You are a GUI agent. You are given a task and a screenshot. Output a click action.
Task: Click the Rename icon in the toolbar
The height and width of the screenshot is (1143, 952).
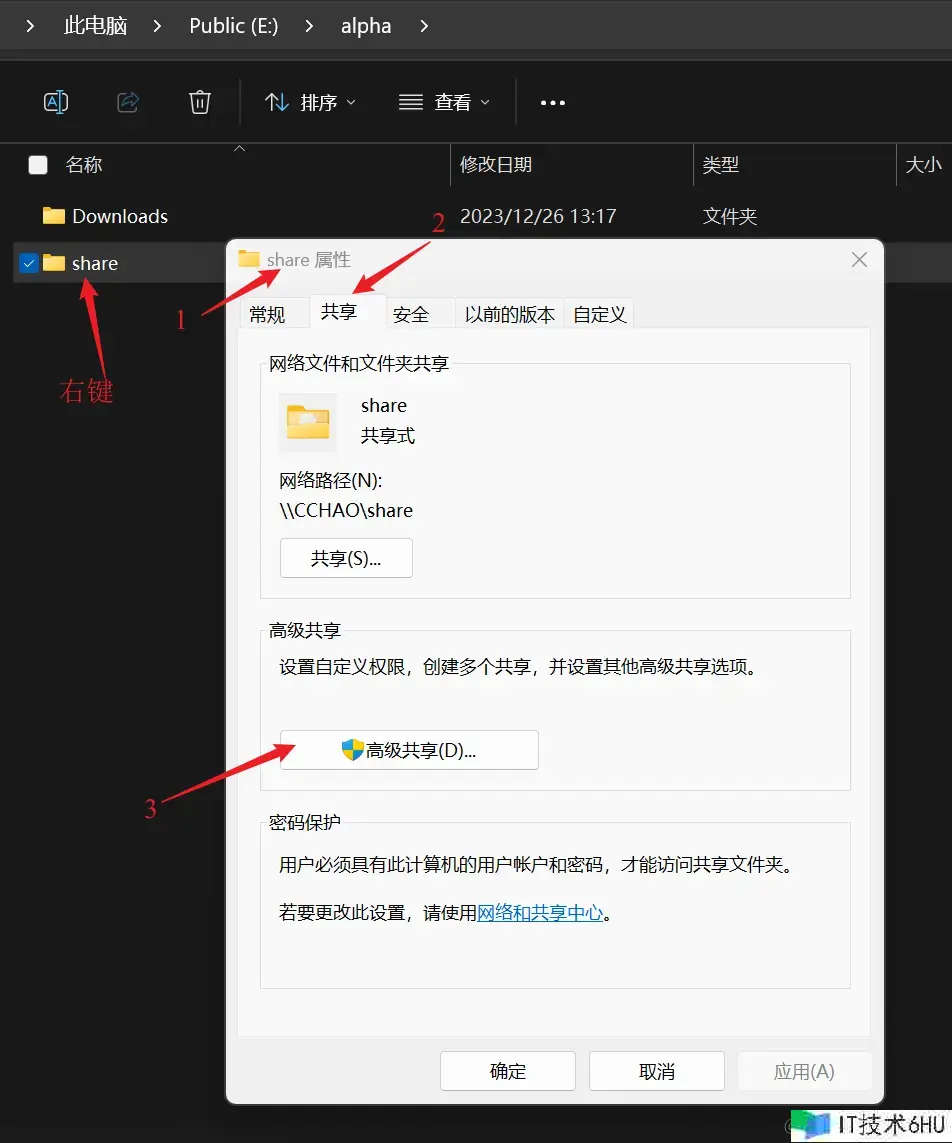pyautogui.click(x=56, y=102)
